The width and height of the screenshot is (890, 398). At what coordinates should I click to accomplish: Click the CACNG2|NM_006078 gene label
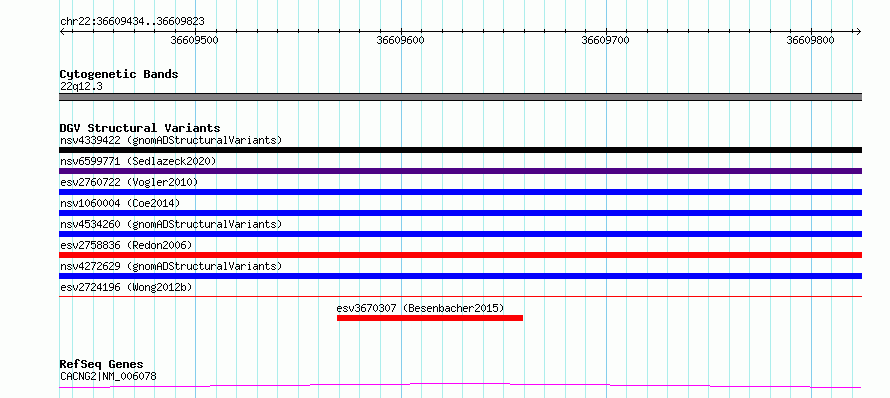(108, 376)
